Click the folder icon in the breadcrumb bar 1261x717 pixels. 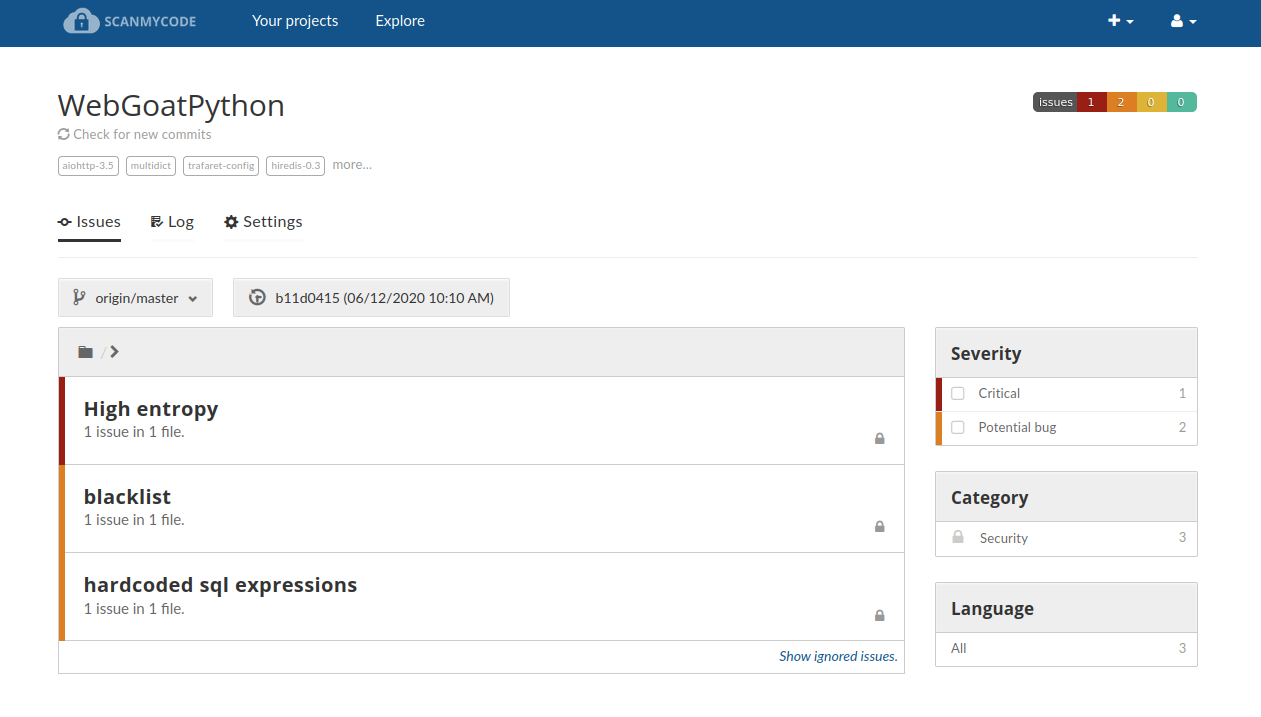tap(86, 352)
